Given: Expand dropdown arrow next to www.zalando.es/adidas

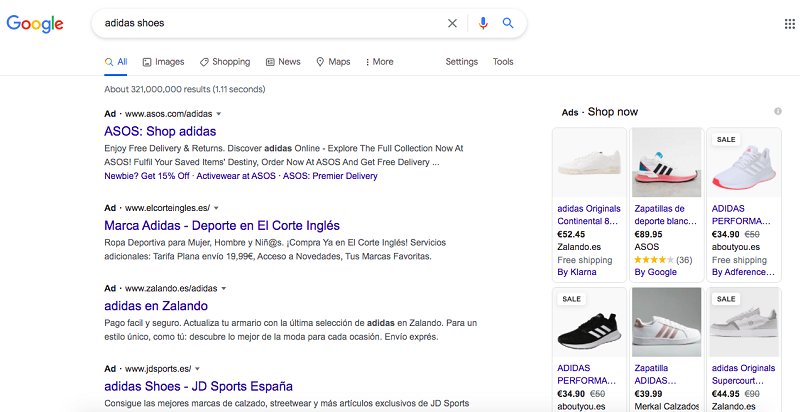Looking at the screenshot, I should click(x=223, y=289).
